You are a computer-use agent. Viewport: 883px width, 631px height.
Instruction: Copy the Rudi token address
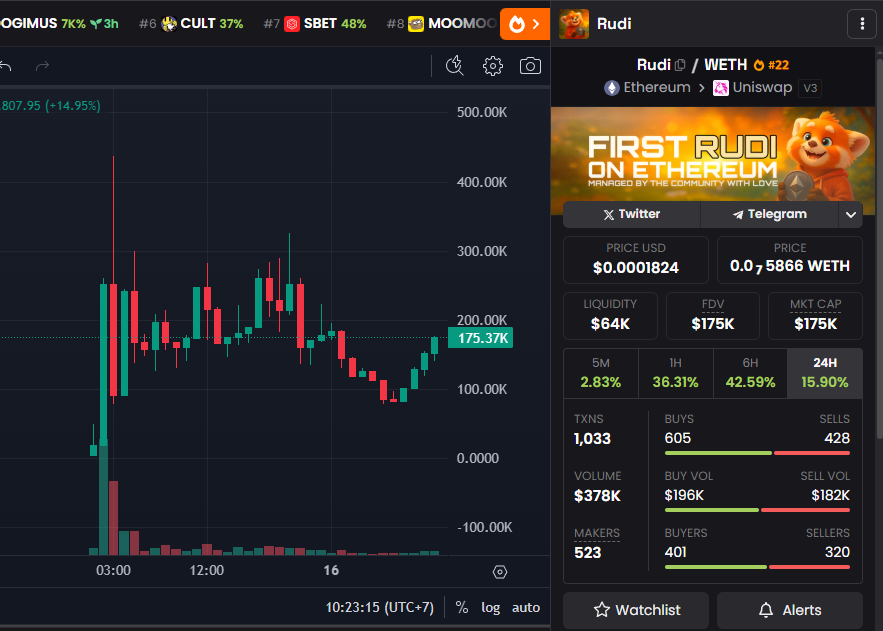pyautogui.click(x=680, y=65)
